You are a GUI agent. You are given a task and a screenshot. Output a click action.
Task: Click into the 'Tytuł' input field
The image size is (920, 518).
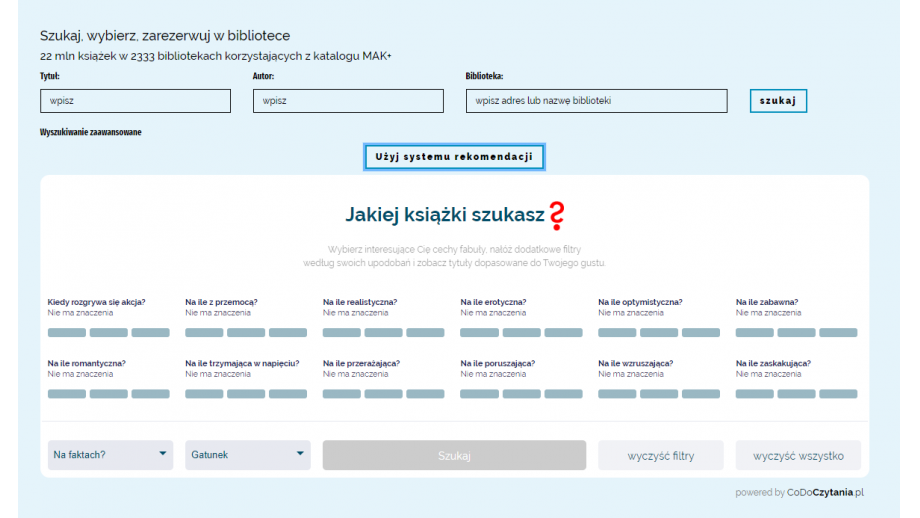click(135, 101)
